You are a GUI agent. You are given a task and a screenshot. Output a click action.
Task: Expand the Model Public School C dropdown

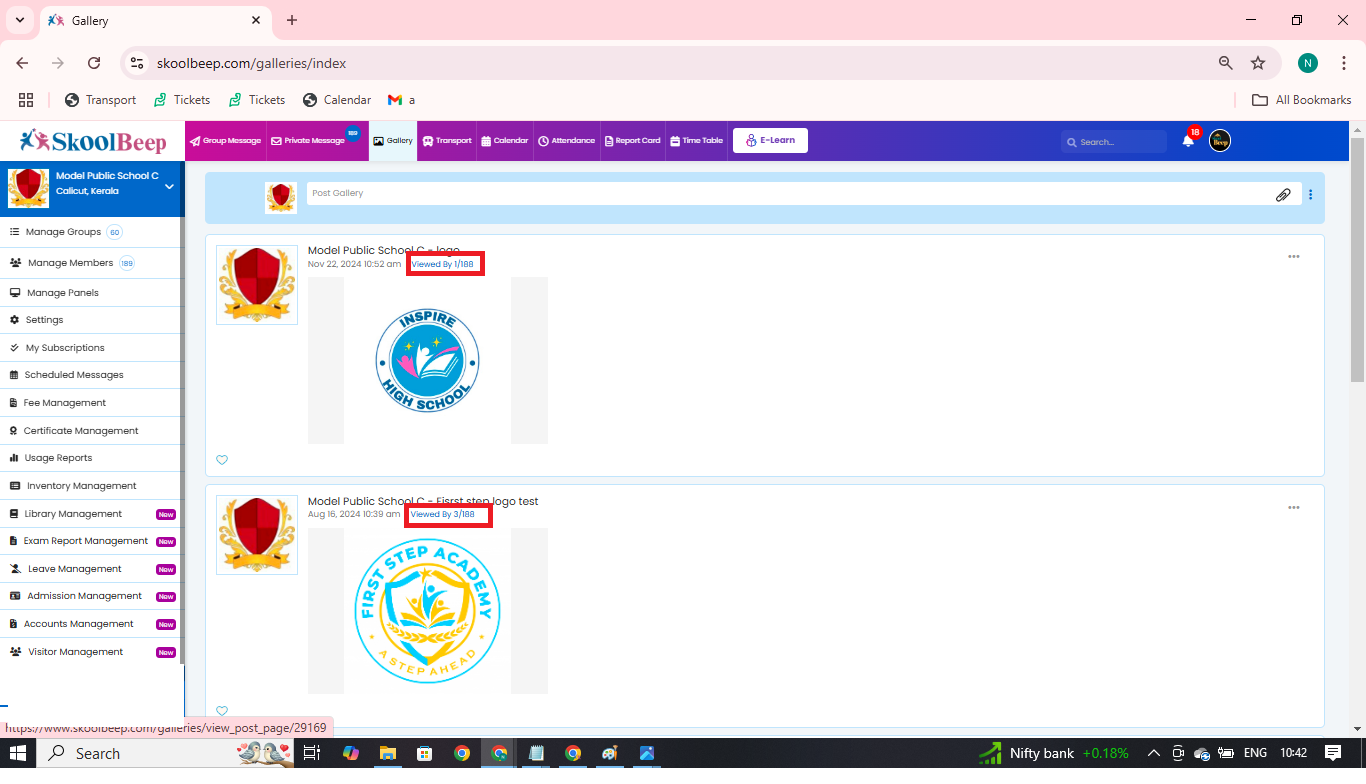pos(169,187)
